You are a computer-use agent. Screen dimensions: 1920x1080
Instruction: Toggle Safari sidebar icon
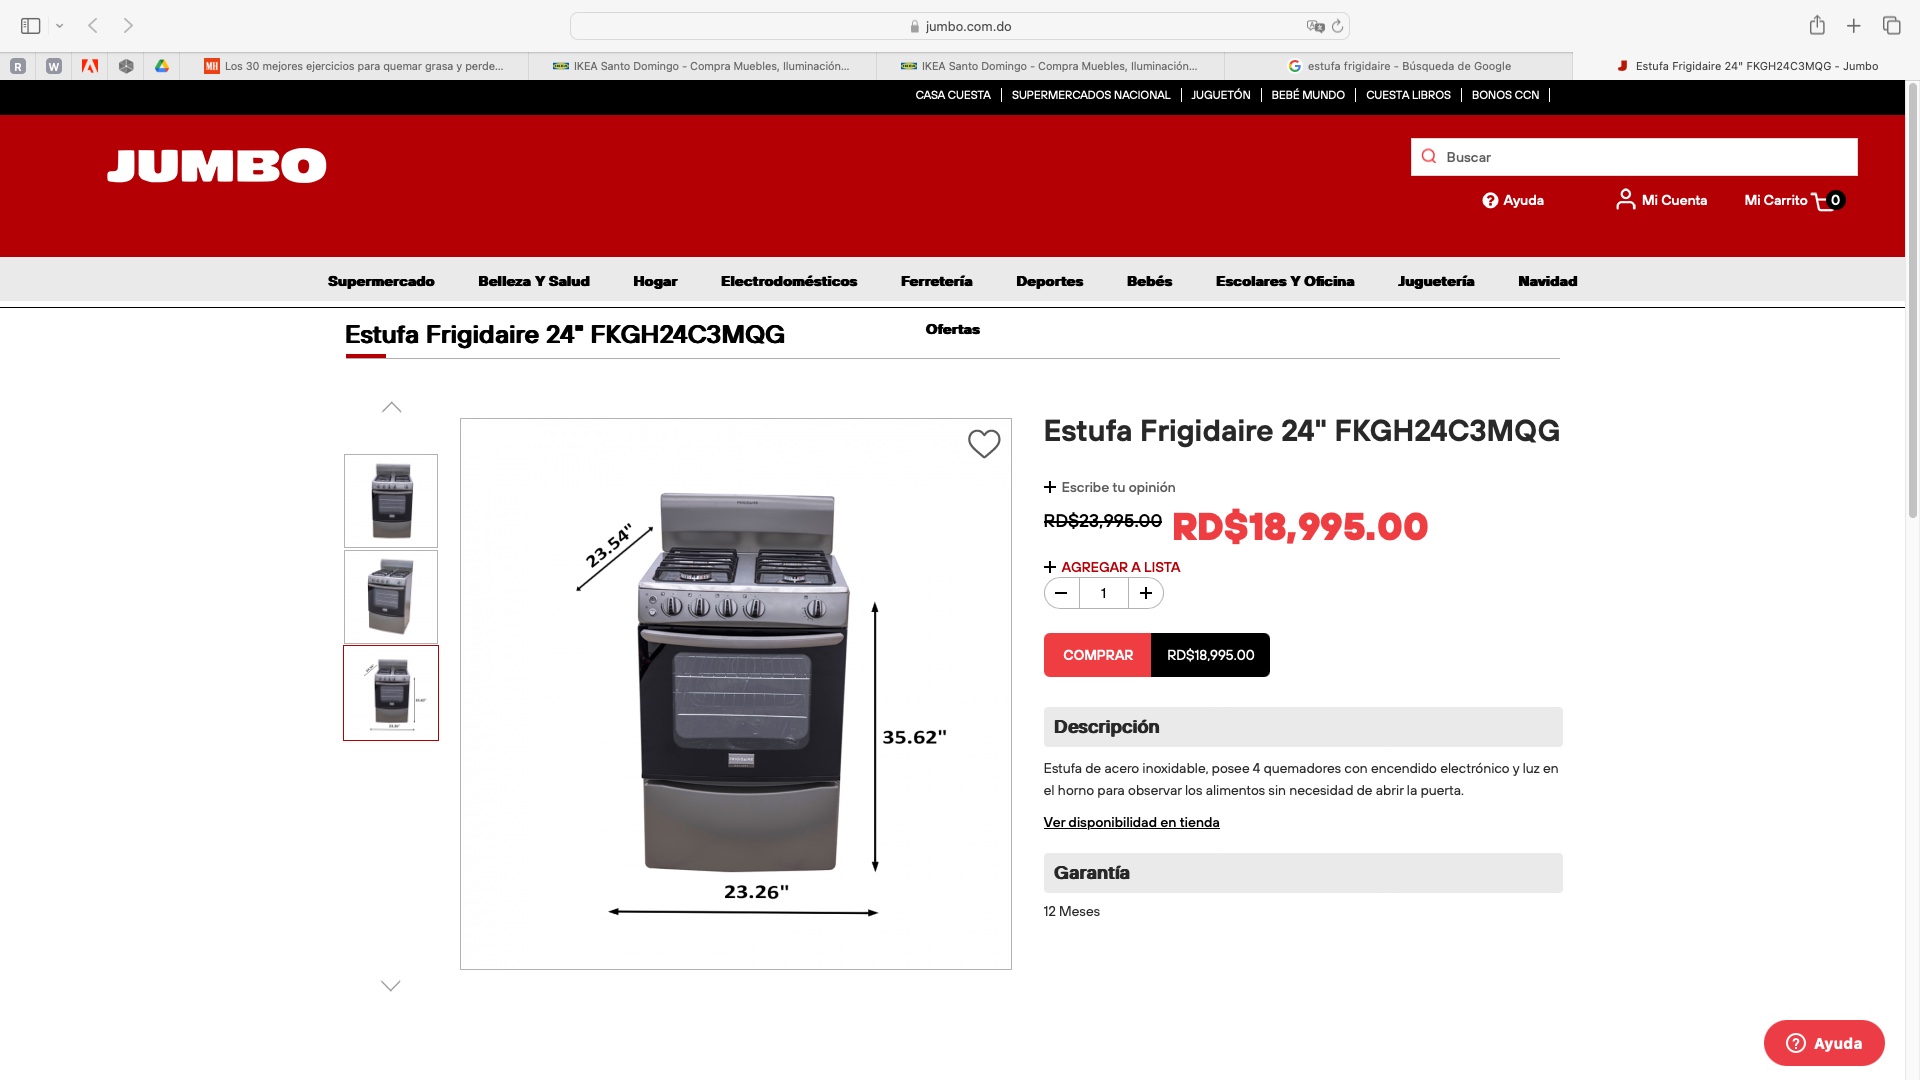coord(31,26)
